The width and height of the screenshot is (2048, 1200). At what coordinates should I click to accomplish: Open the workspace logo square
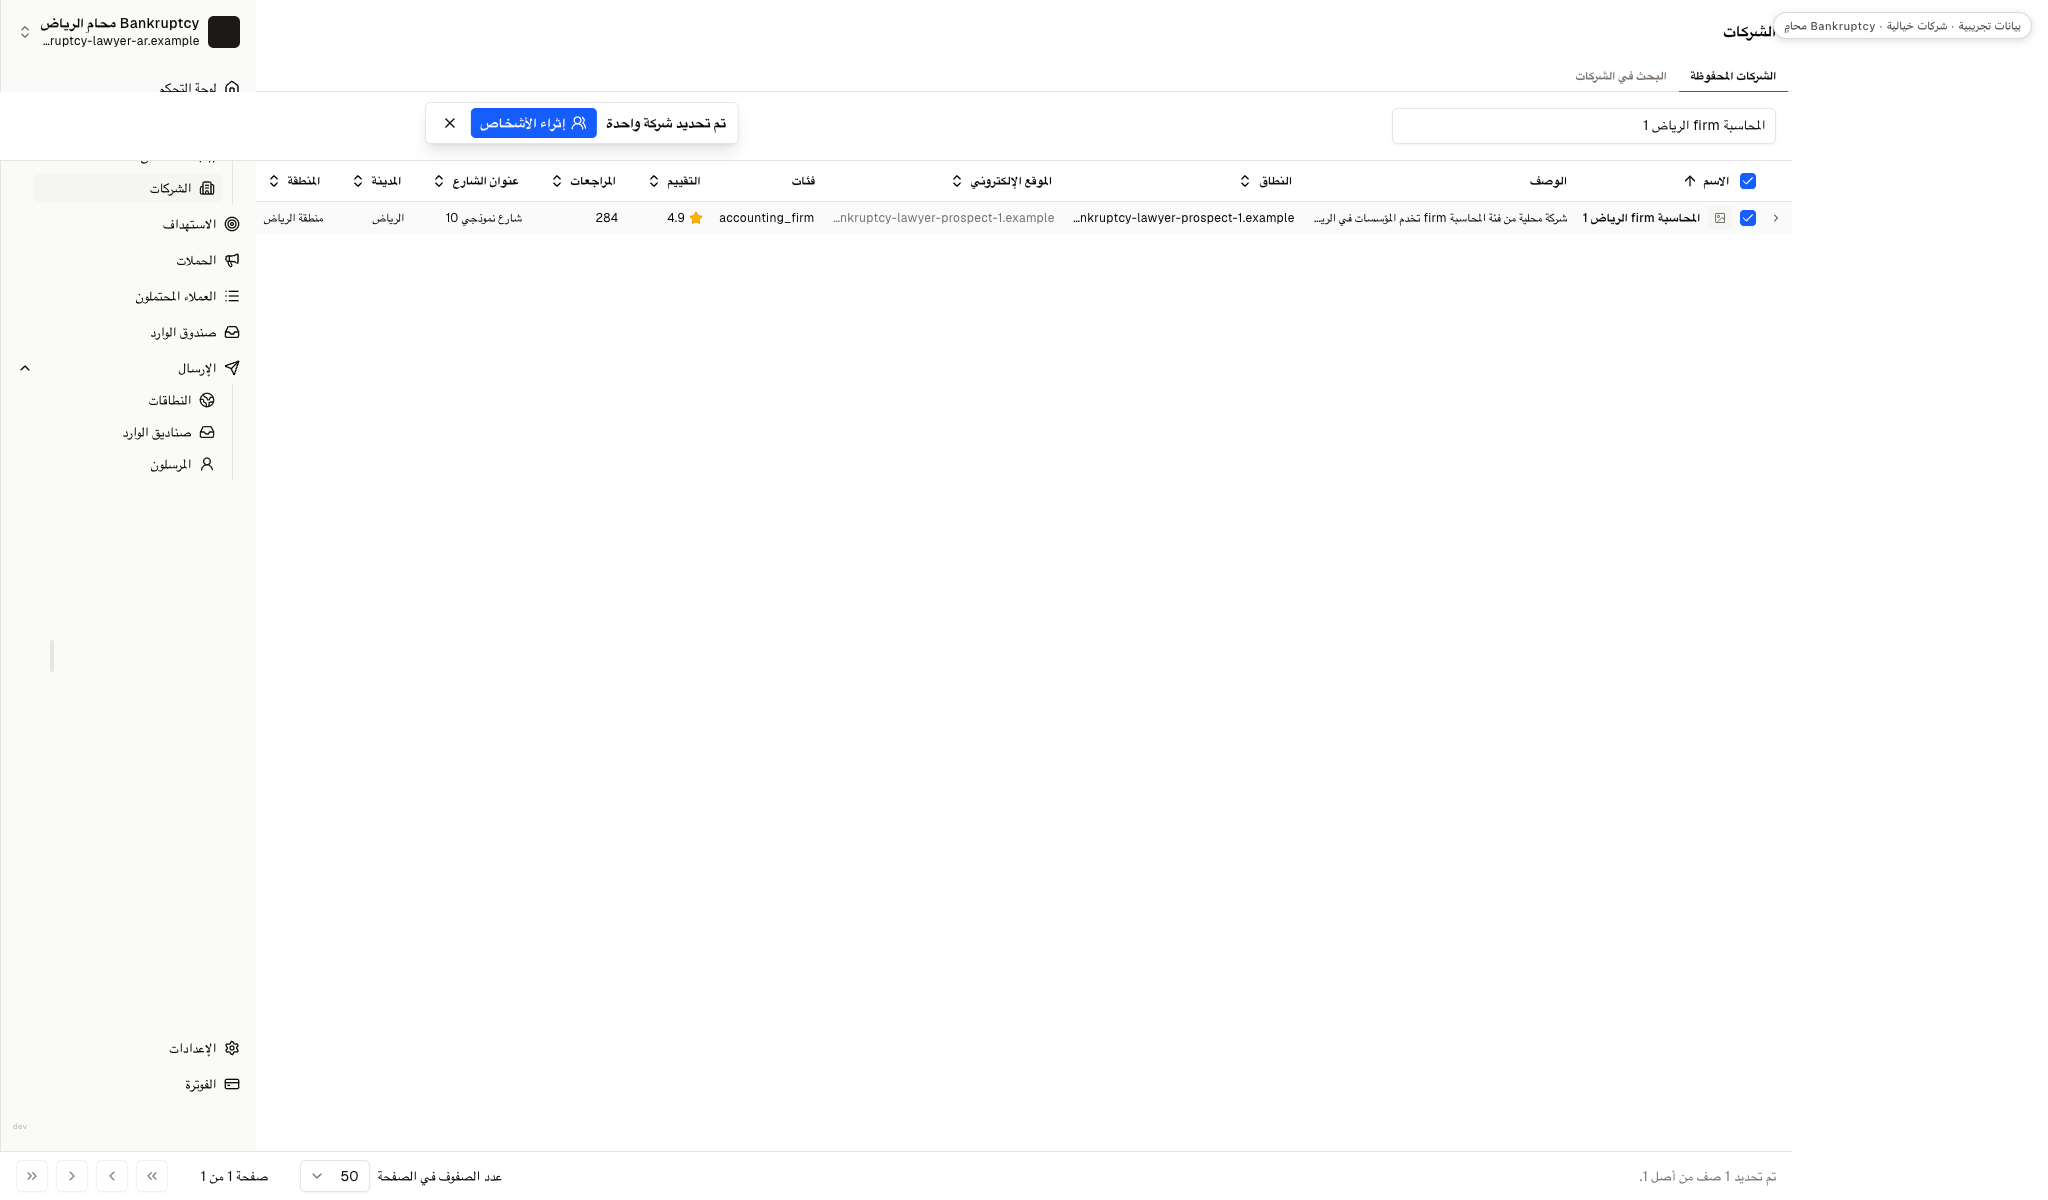click(224, 32)
